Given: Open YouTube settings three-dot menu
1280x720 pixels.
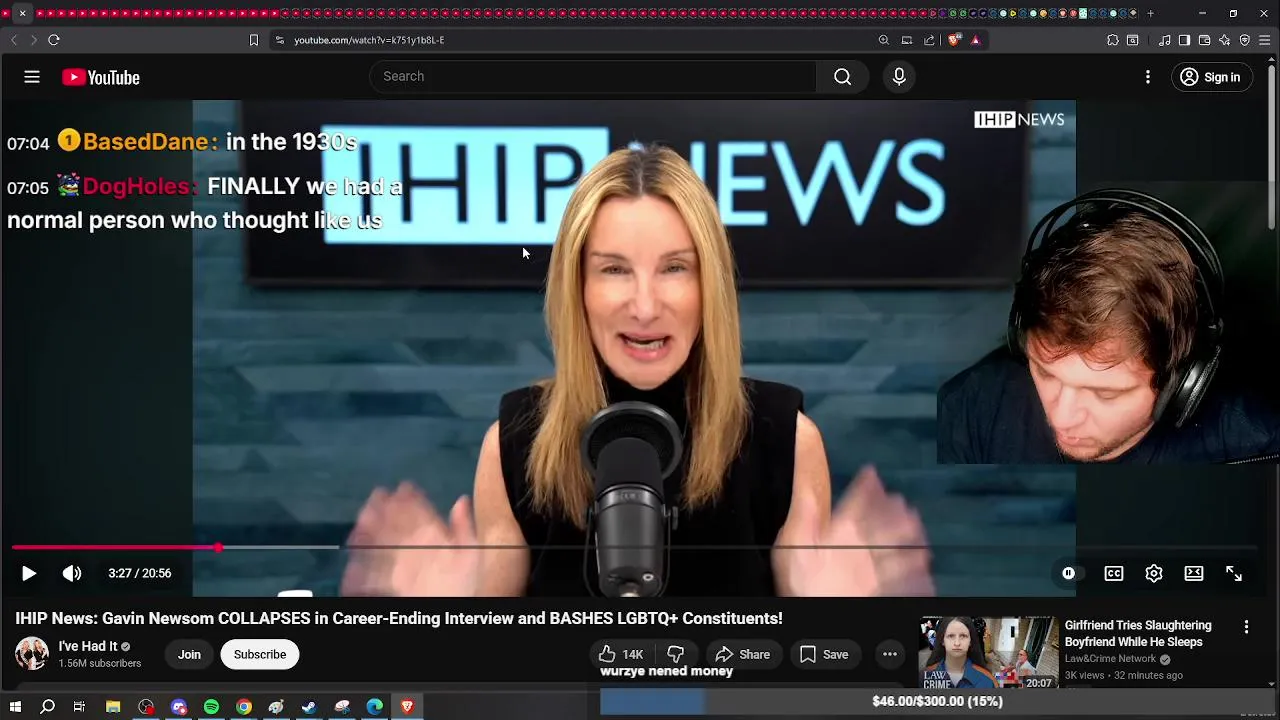Looking at the screenshot, I should [x=1148, y=77].
